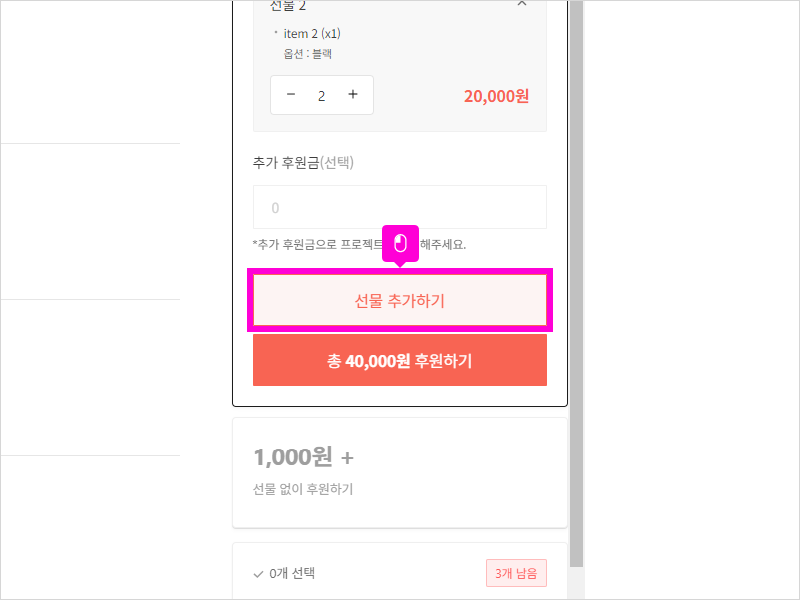Click the 선물 2 section title
This screenshot has height=600, width=800.
point(288,6)
